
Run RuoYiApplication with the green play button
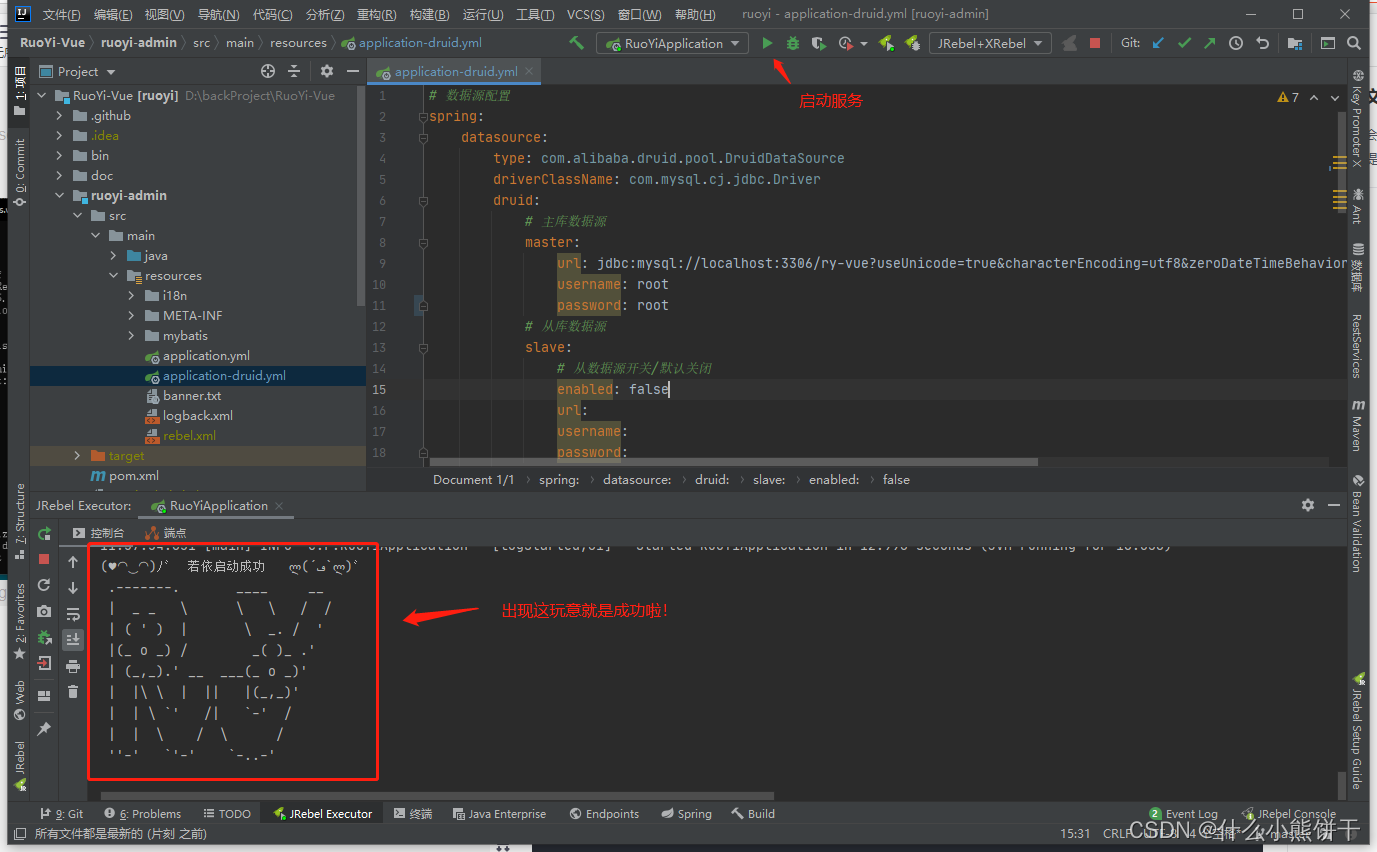[x=767, y=43]
